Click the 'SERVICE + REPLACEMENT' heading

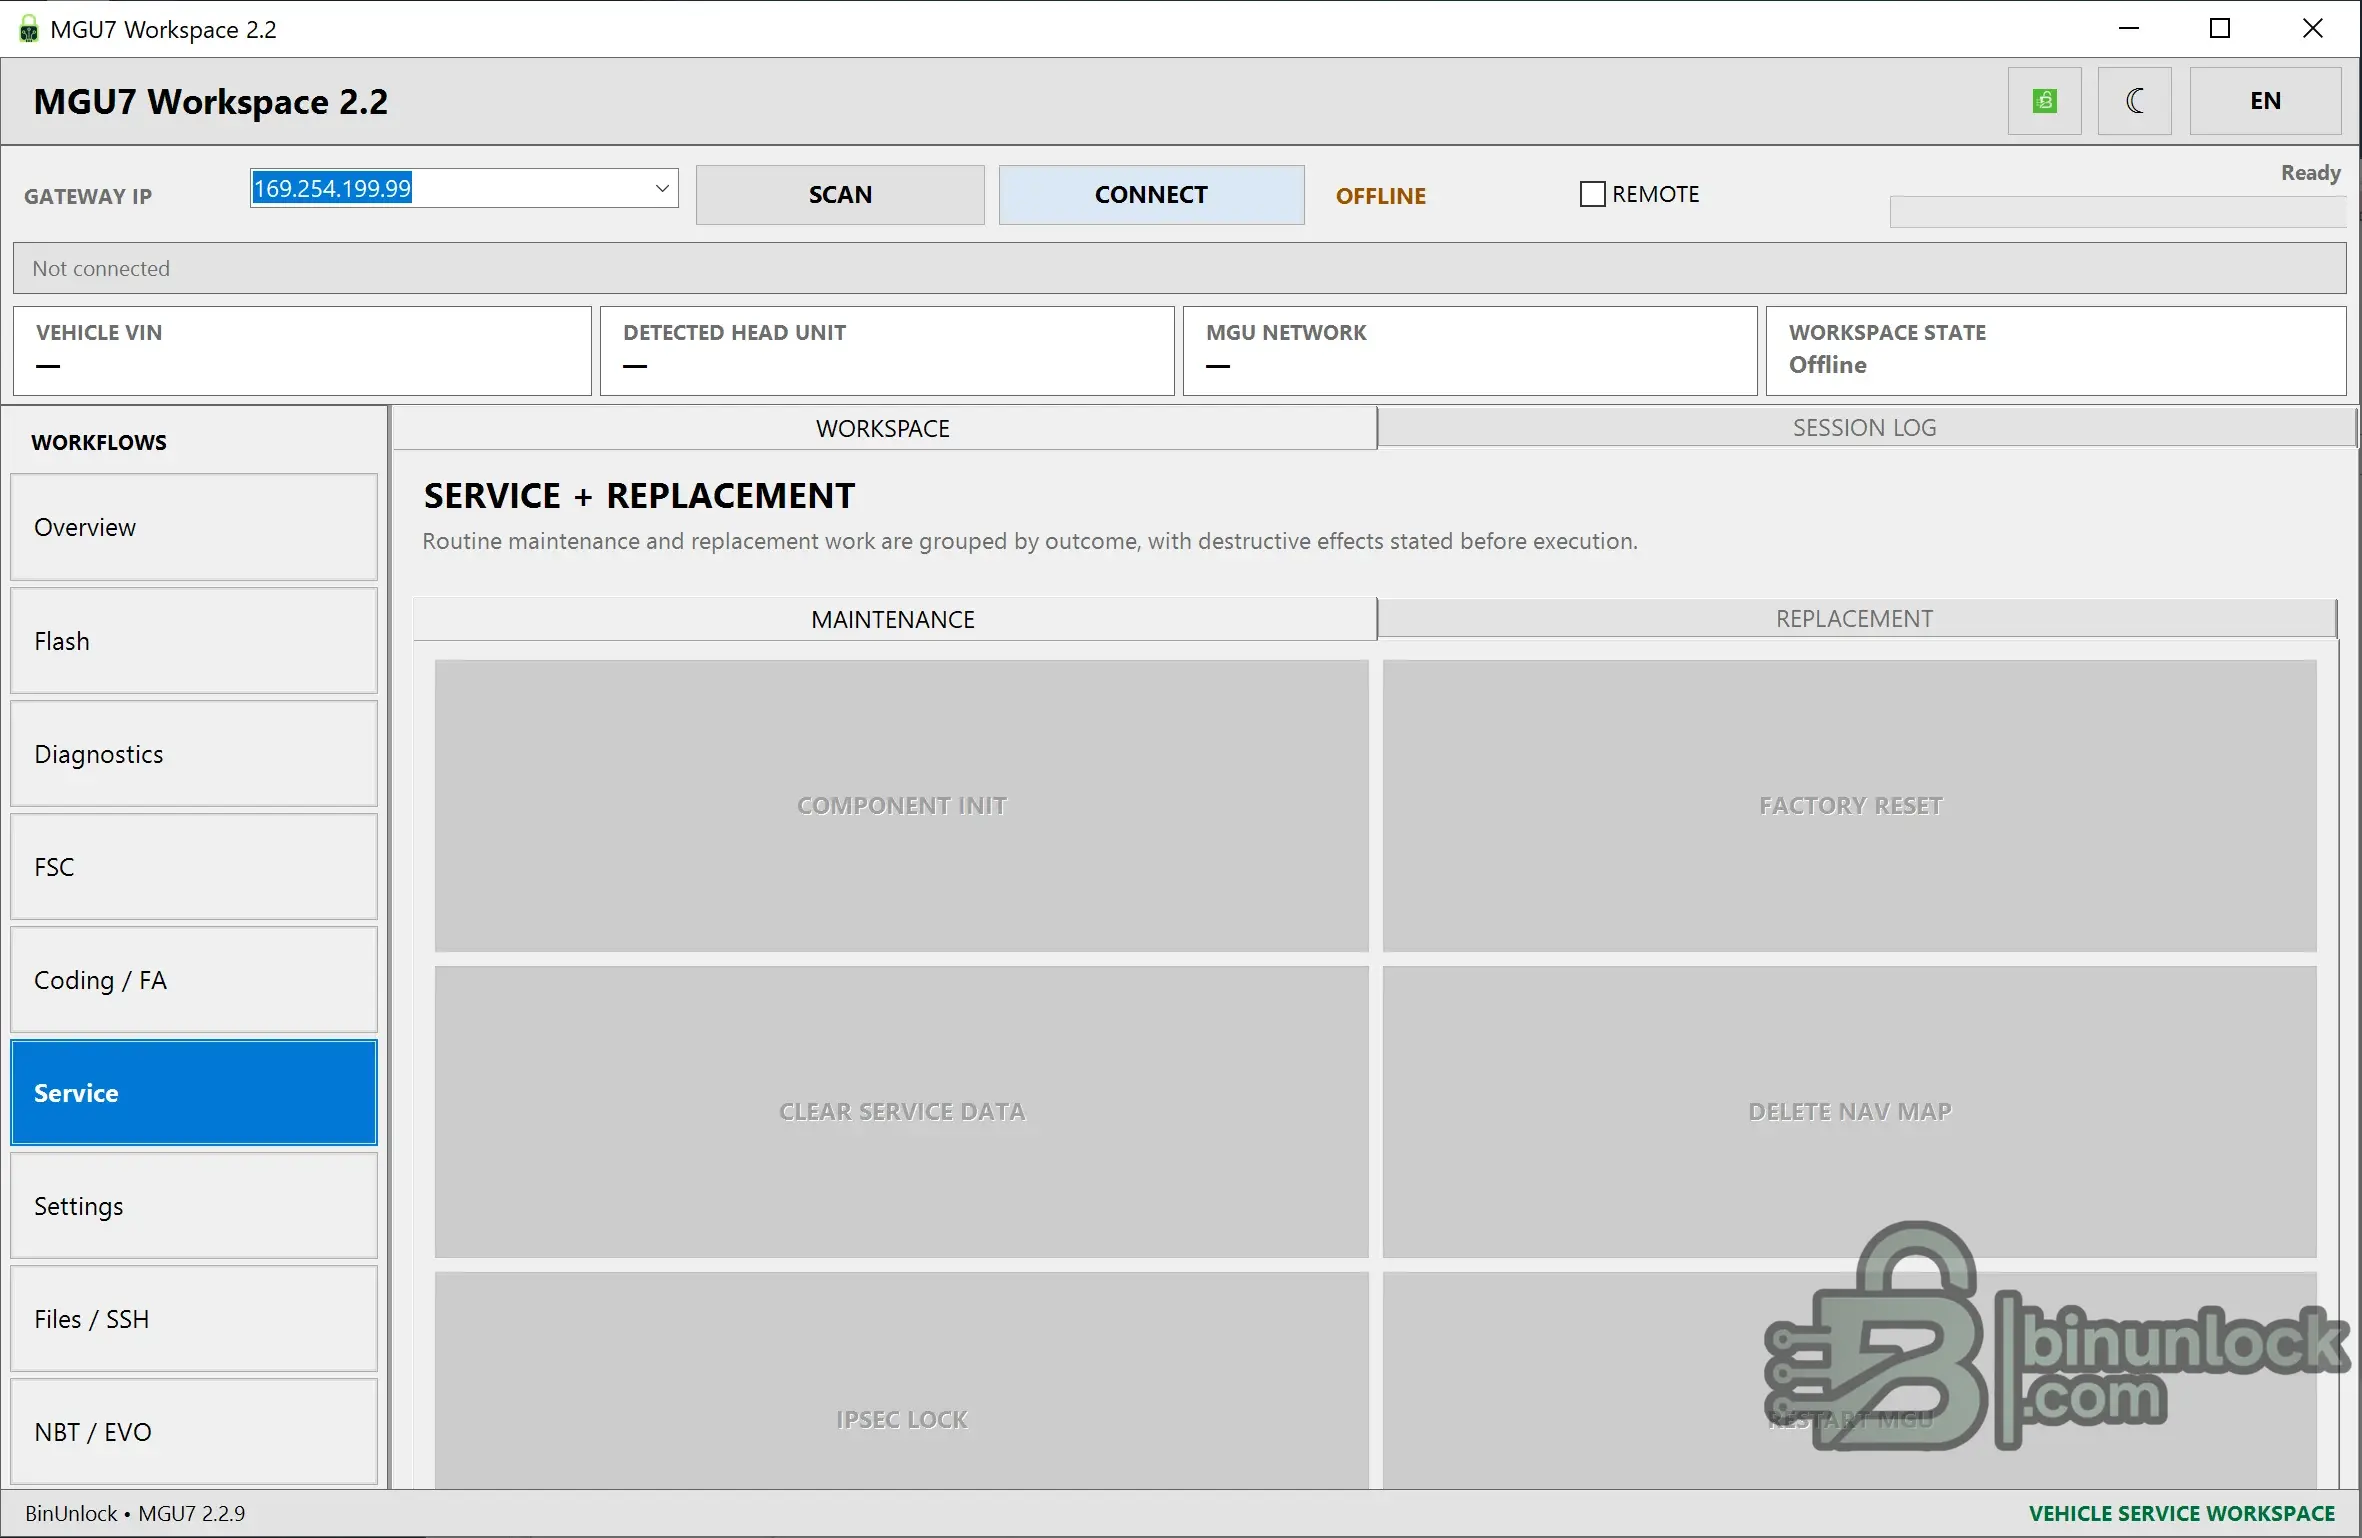point(640,496)
